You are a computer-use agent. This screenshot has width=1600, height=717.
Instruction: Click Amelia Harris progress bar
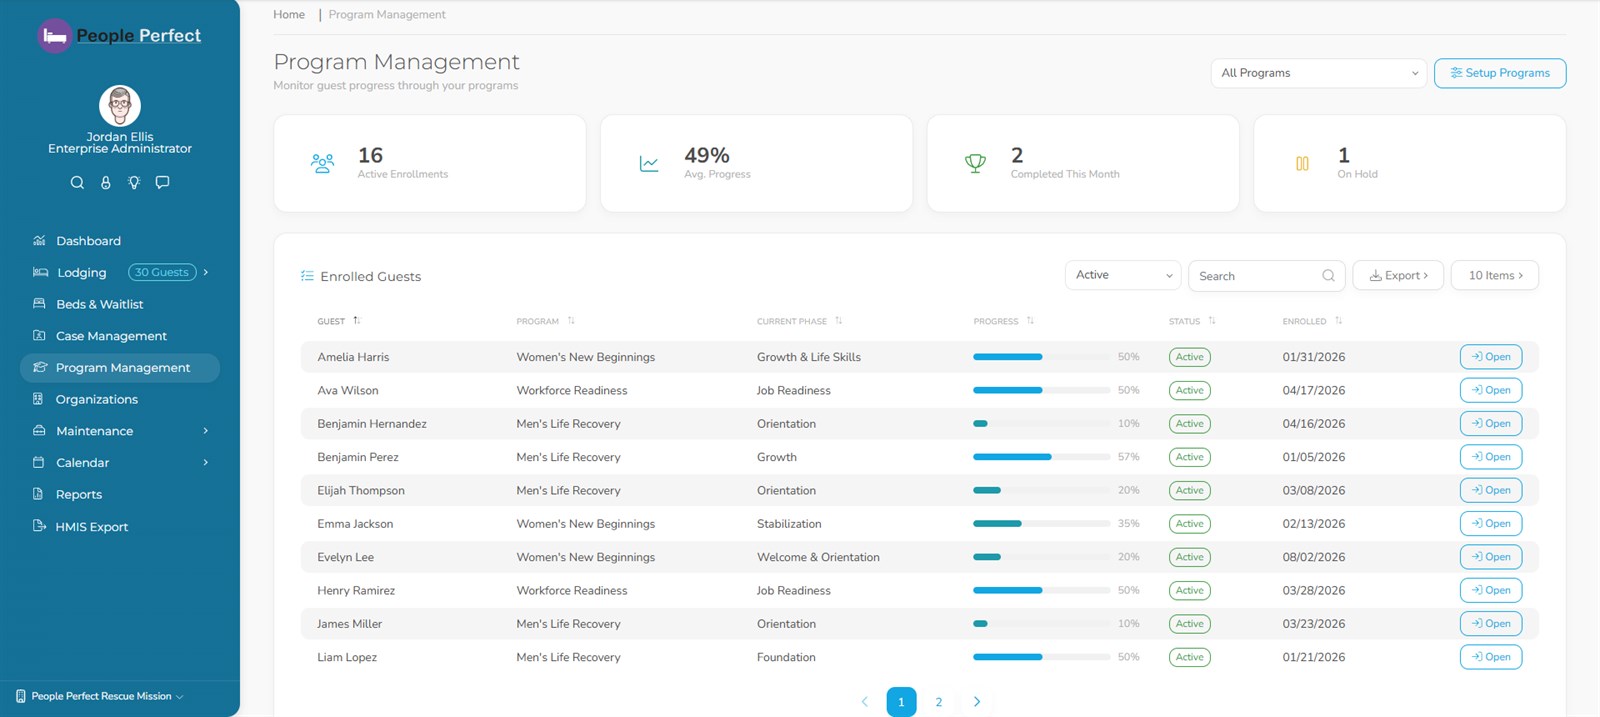[1041, 357]
